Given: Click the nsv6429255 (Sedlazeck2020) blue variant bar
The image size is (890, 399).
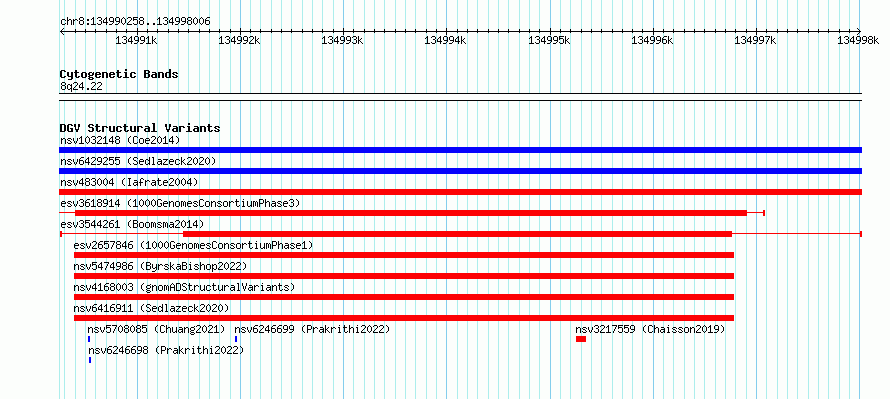Looking at the screenshot, I should coord(460,171).
